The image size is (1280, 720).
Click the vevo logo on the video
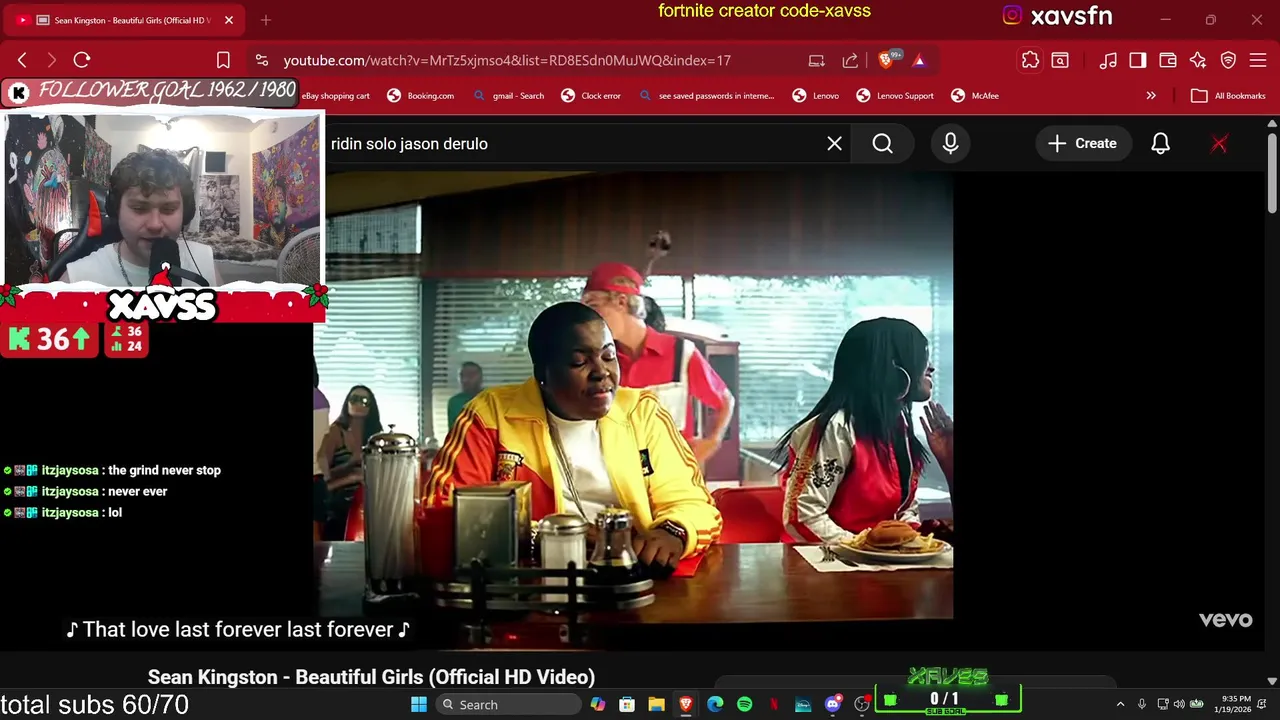pyautogui.click(x=1226, y=620)
